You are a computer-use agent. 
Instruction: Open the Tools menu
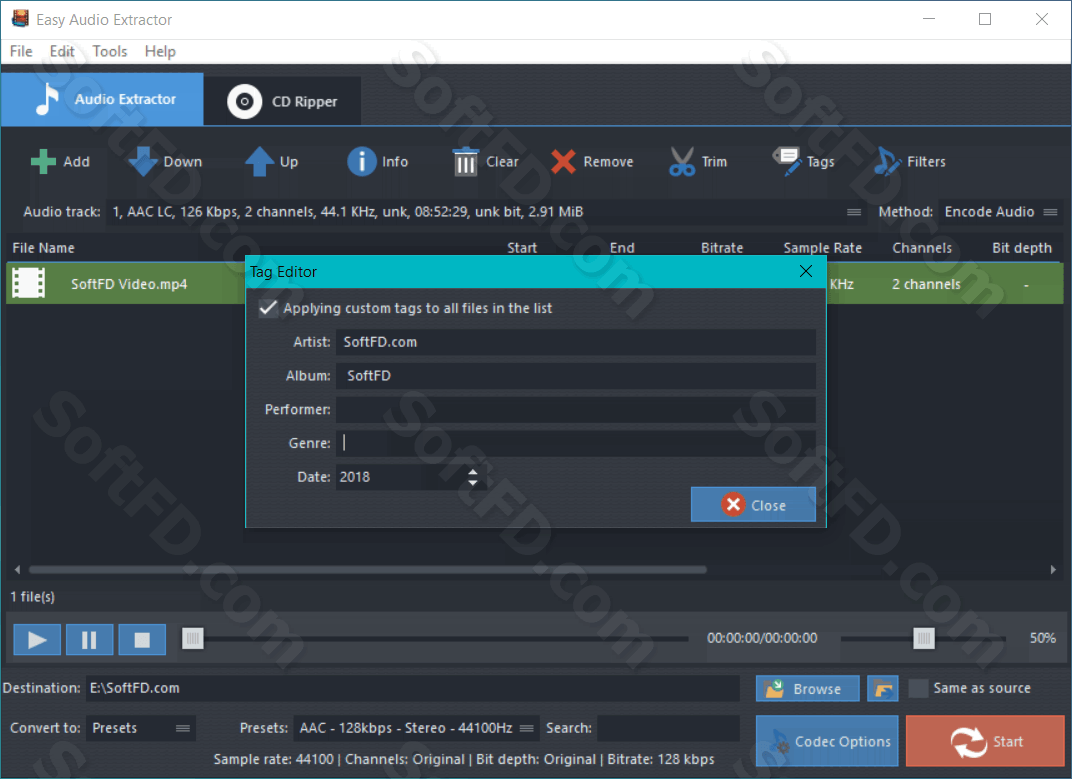tap(110, 51)
